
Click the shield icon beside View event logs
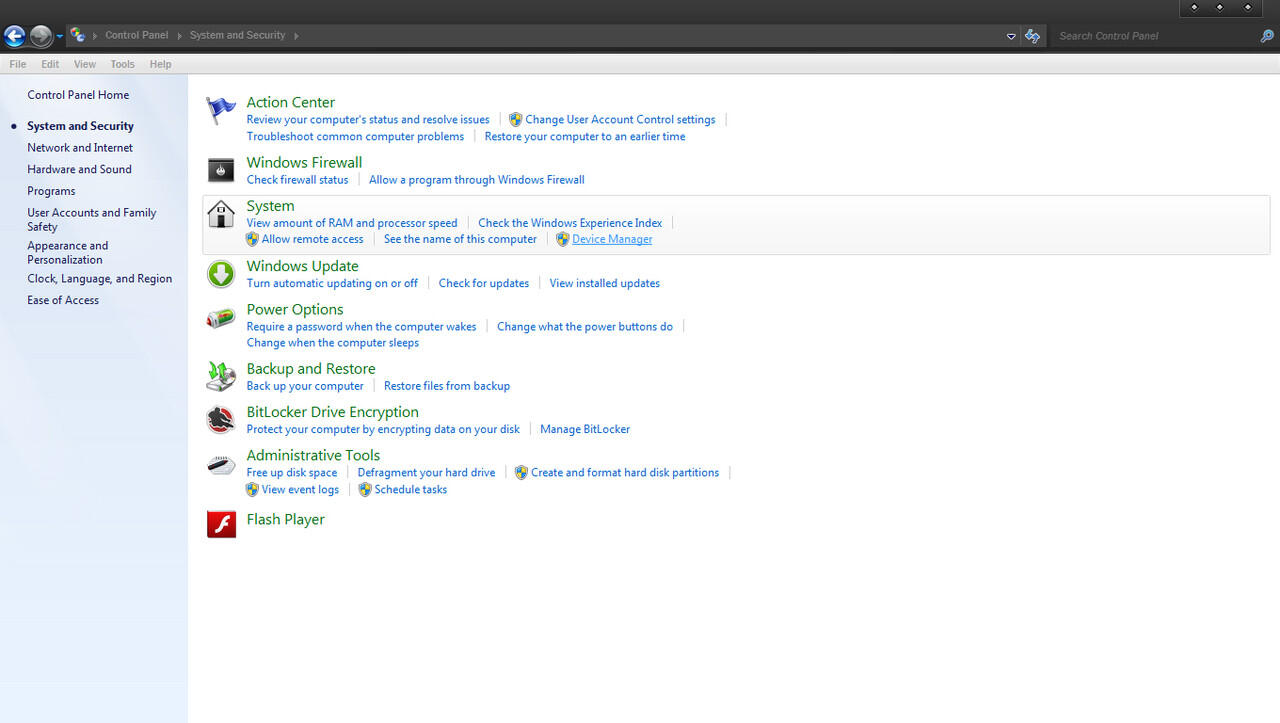click(x=252, y=489)
